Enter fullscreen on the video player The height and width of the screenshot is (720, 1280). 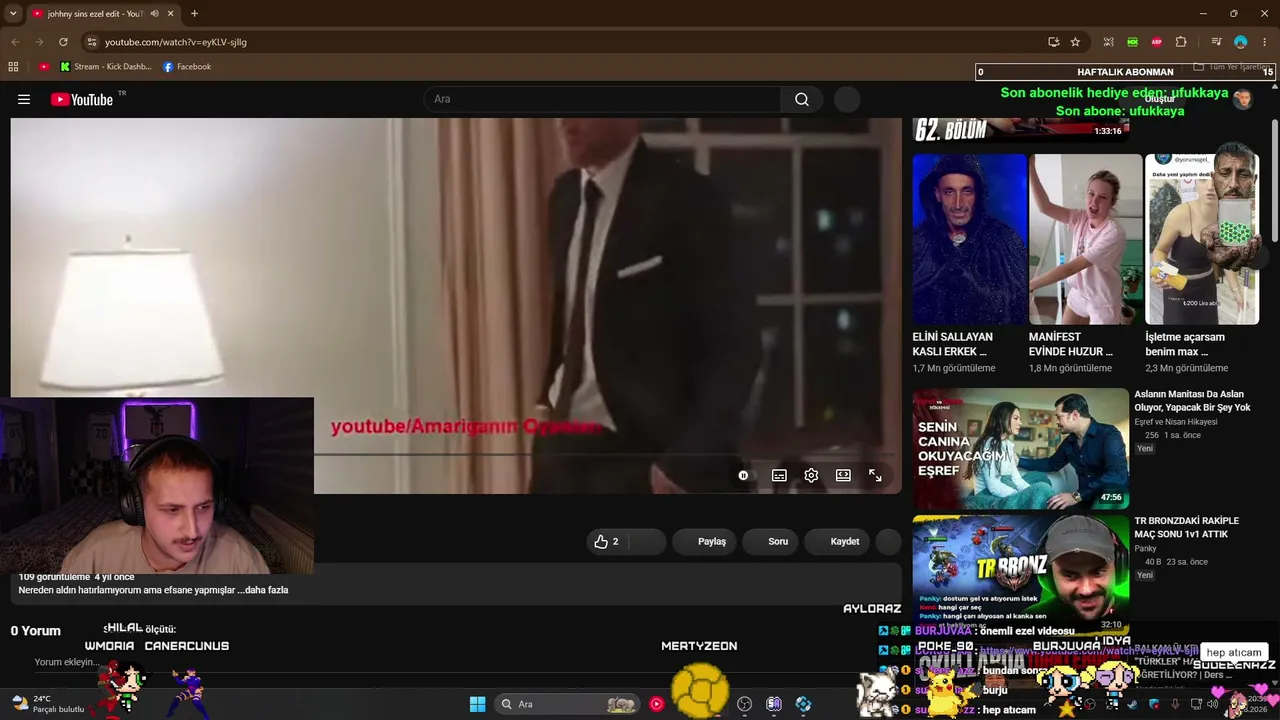(x=875, y=476)
